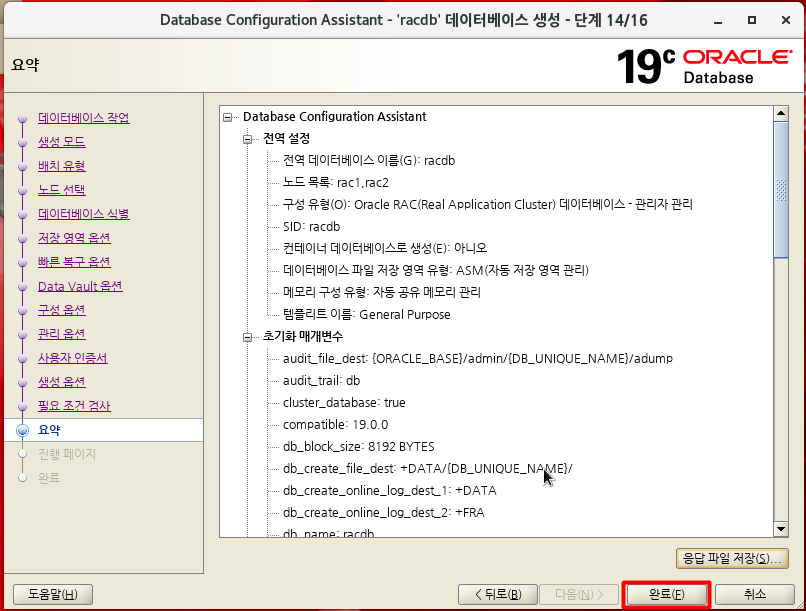Select the current 요약 step
The height and width of the screenshot is (611, 806).
[49, 430]
